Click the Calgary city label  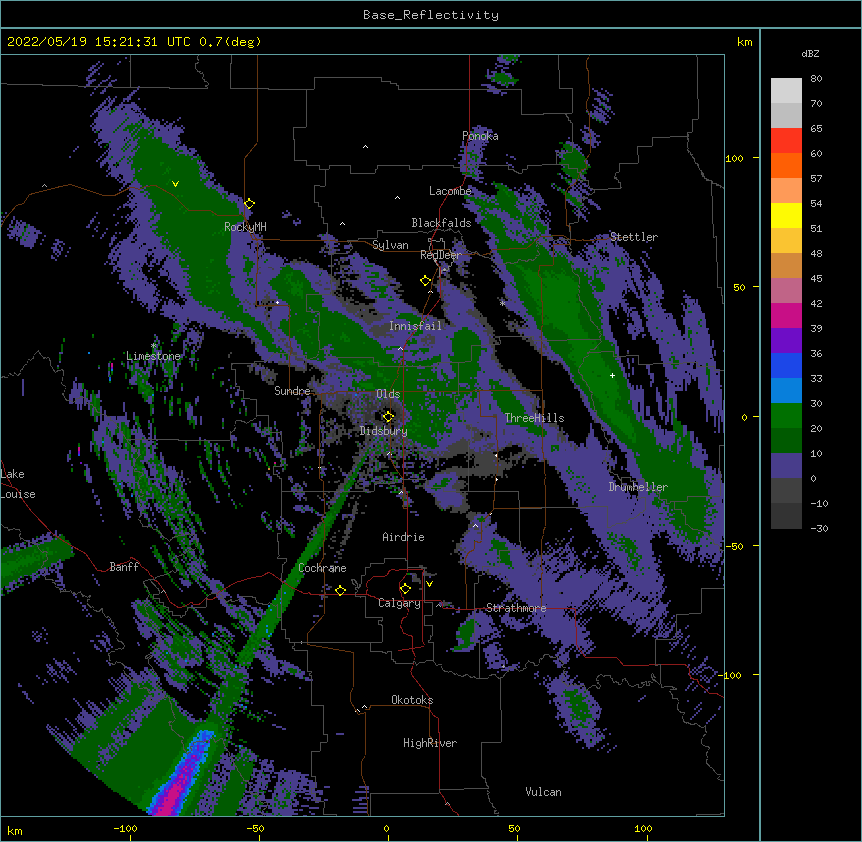(x=399, y=603)
